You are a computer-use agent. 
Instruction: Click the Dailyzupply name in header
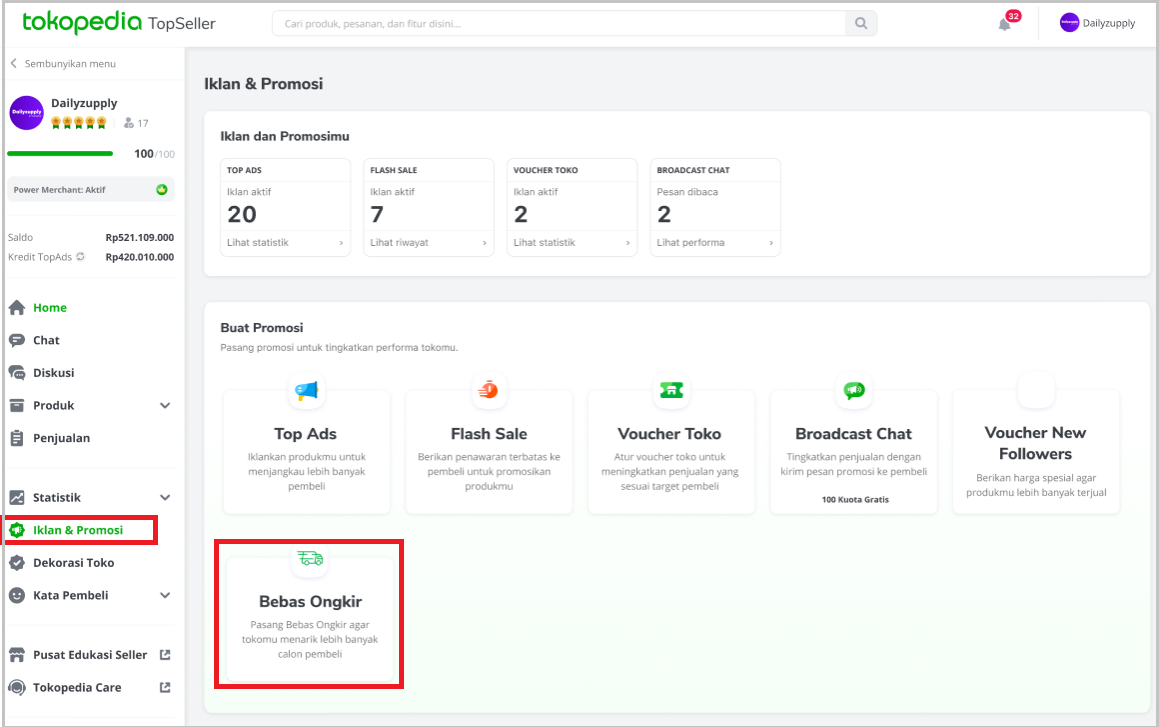[x=1109, y=23]
